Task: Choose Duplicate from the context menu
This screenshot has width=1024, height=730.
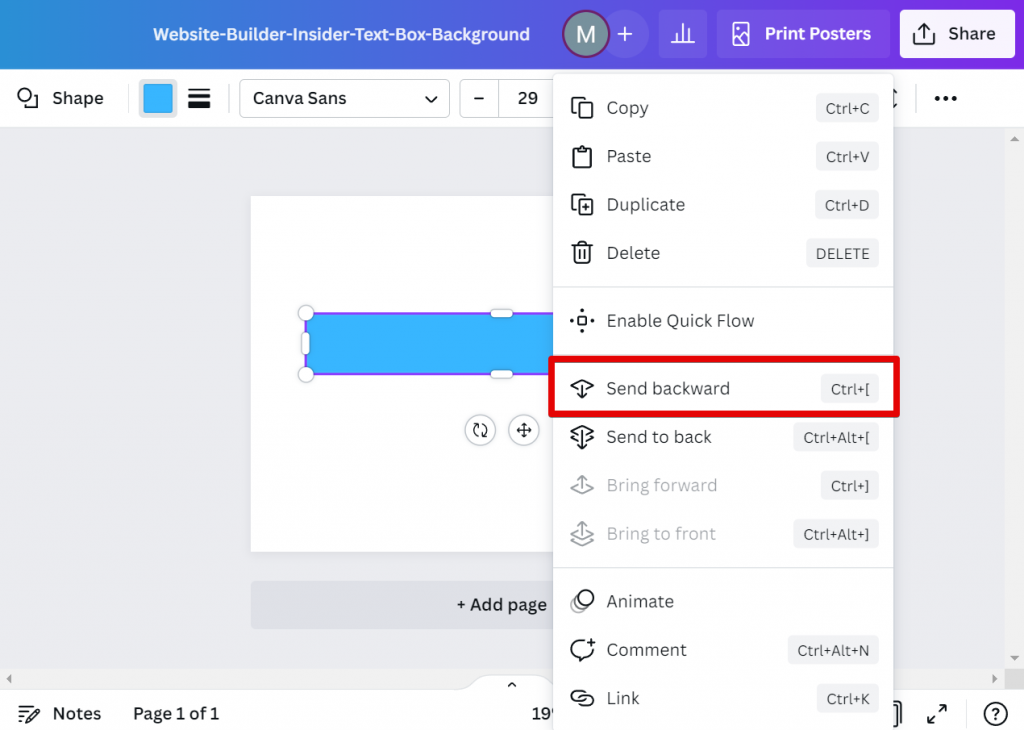Action: tap(645, 205)
